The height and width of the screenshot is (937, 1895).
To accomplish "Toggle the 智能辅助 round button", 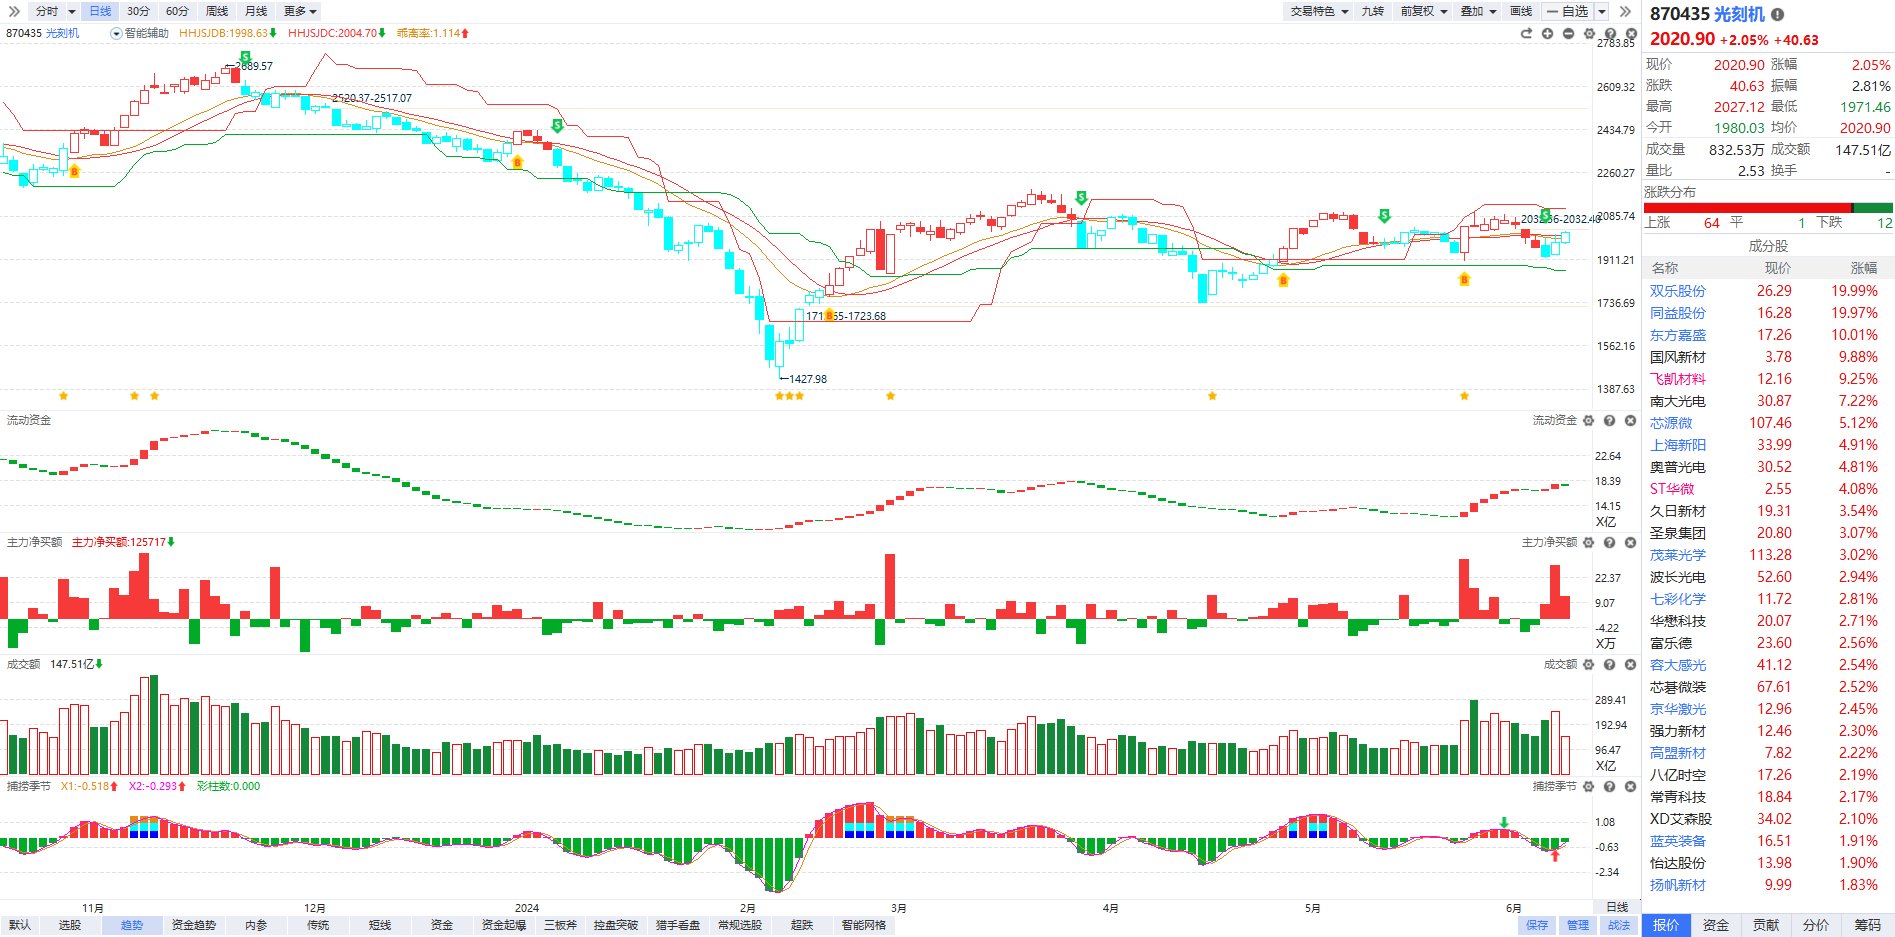I will (116, 34).
